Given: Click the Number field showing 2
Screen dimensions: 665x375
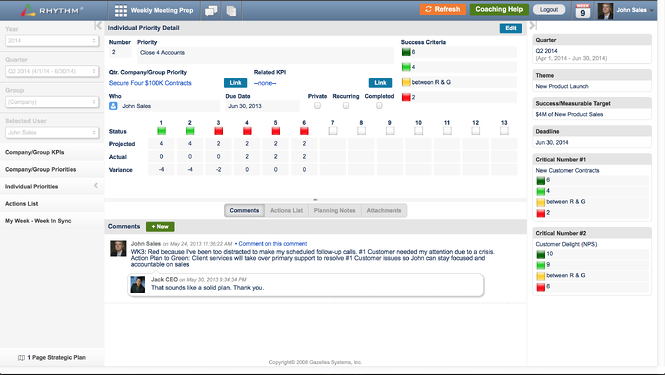Looking at the screenshot, I should (x=120, y=52).
